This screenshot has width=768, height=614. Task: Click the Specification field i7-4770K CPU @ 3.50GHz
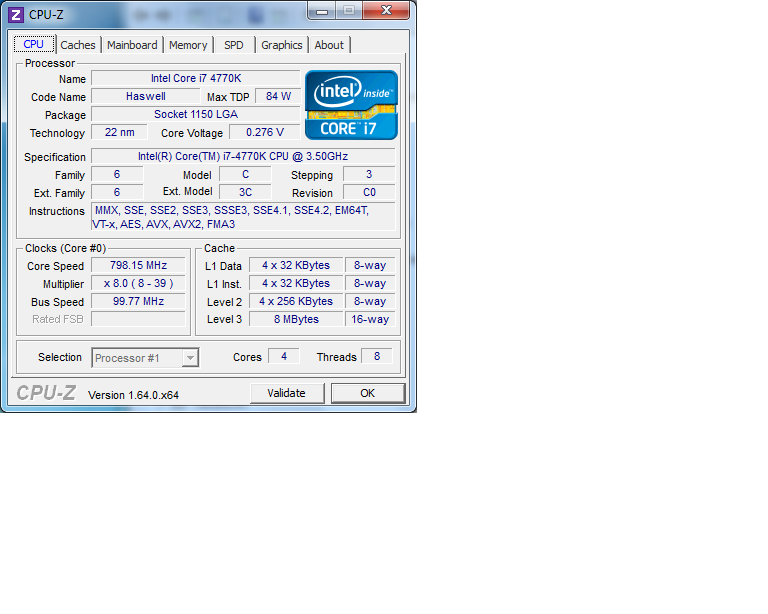coord(243,156)
